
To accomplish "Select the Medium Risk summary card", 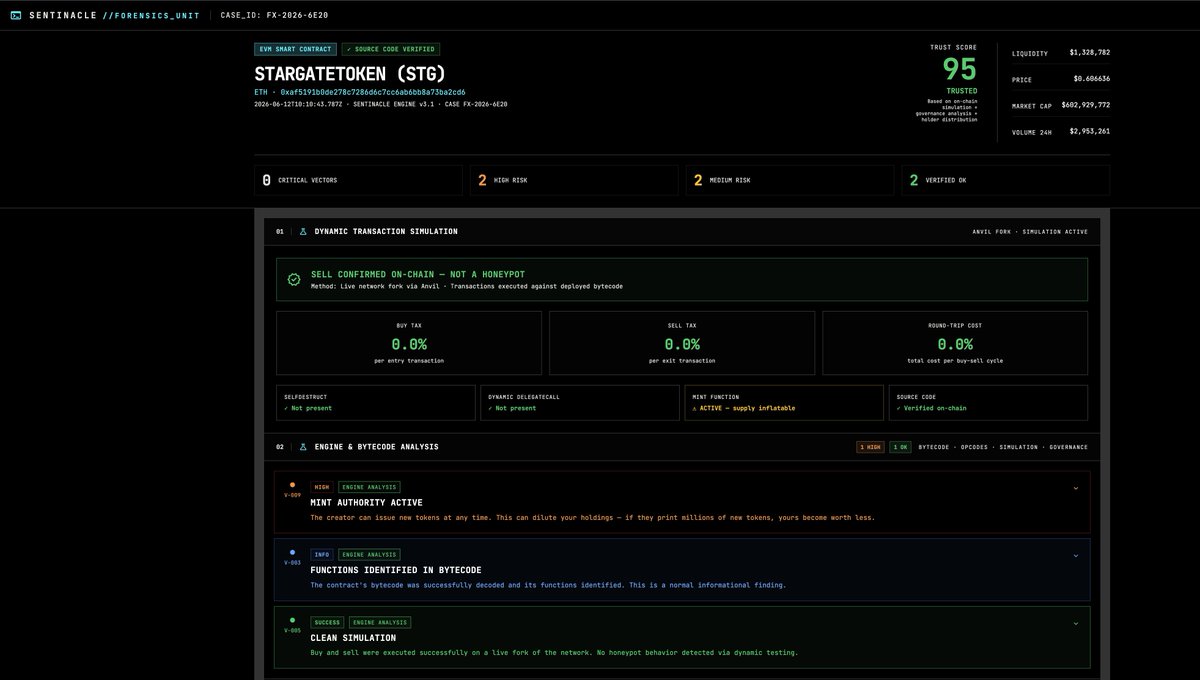I will pos(790,180).
